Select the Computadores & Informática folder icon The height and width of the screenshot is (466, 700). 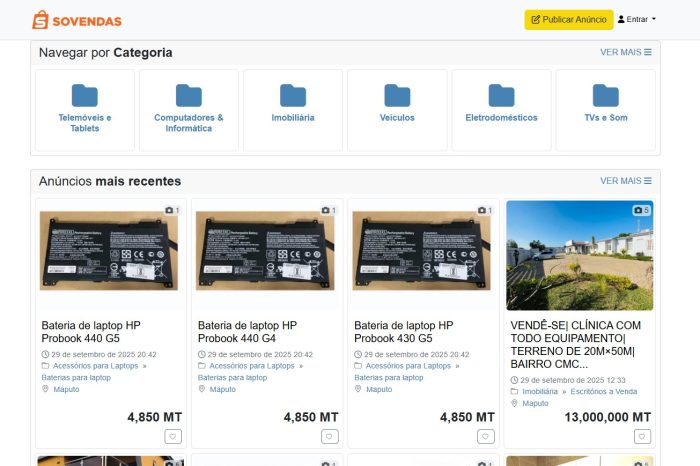pyautogui.click(x=188, y=95)
